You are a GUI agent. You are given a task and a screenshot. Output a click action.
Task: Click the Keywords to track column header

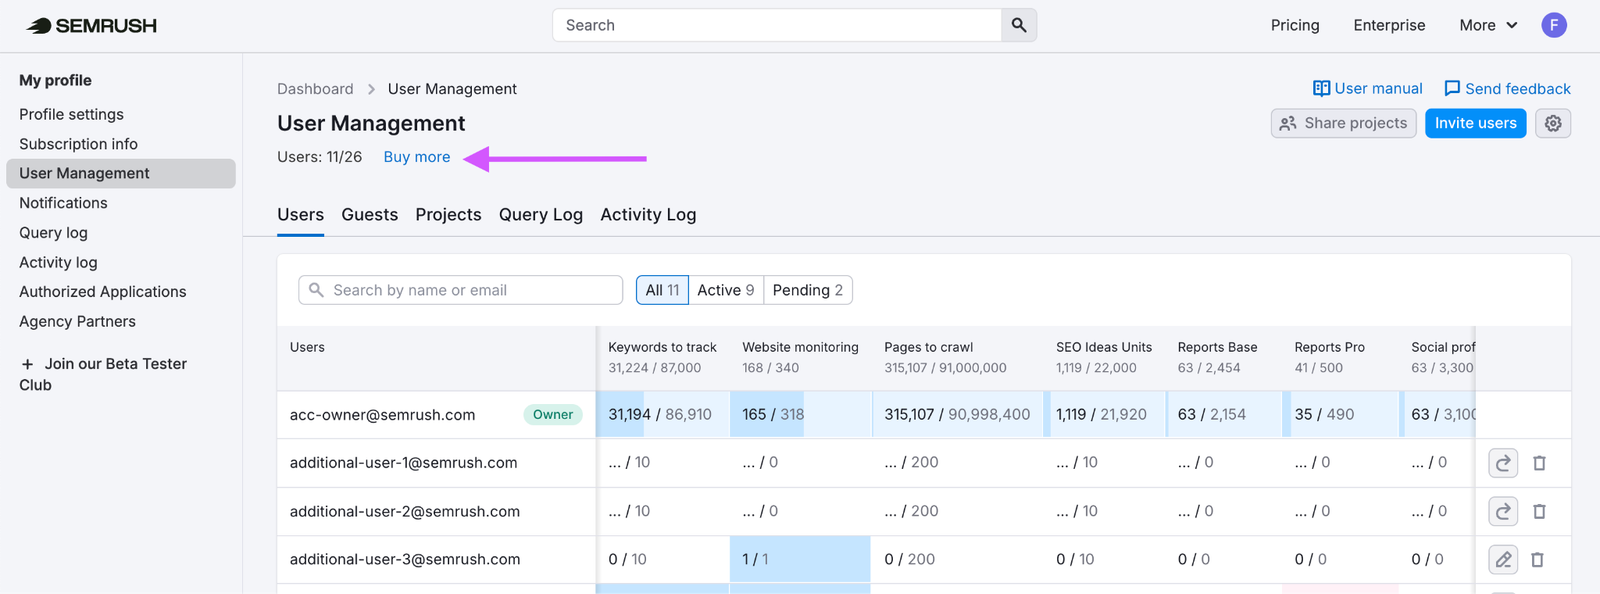pyautogui.click(x=662, y=347)
